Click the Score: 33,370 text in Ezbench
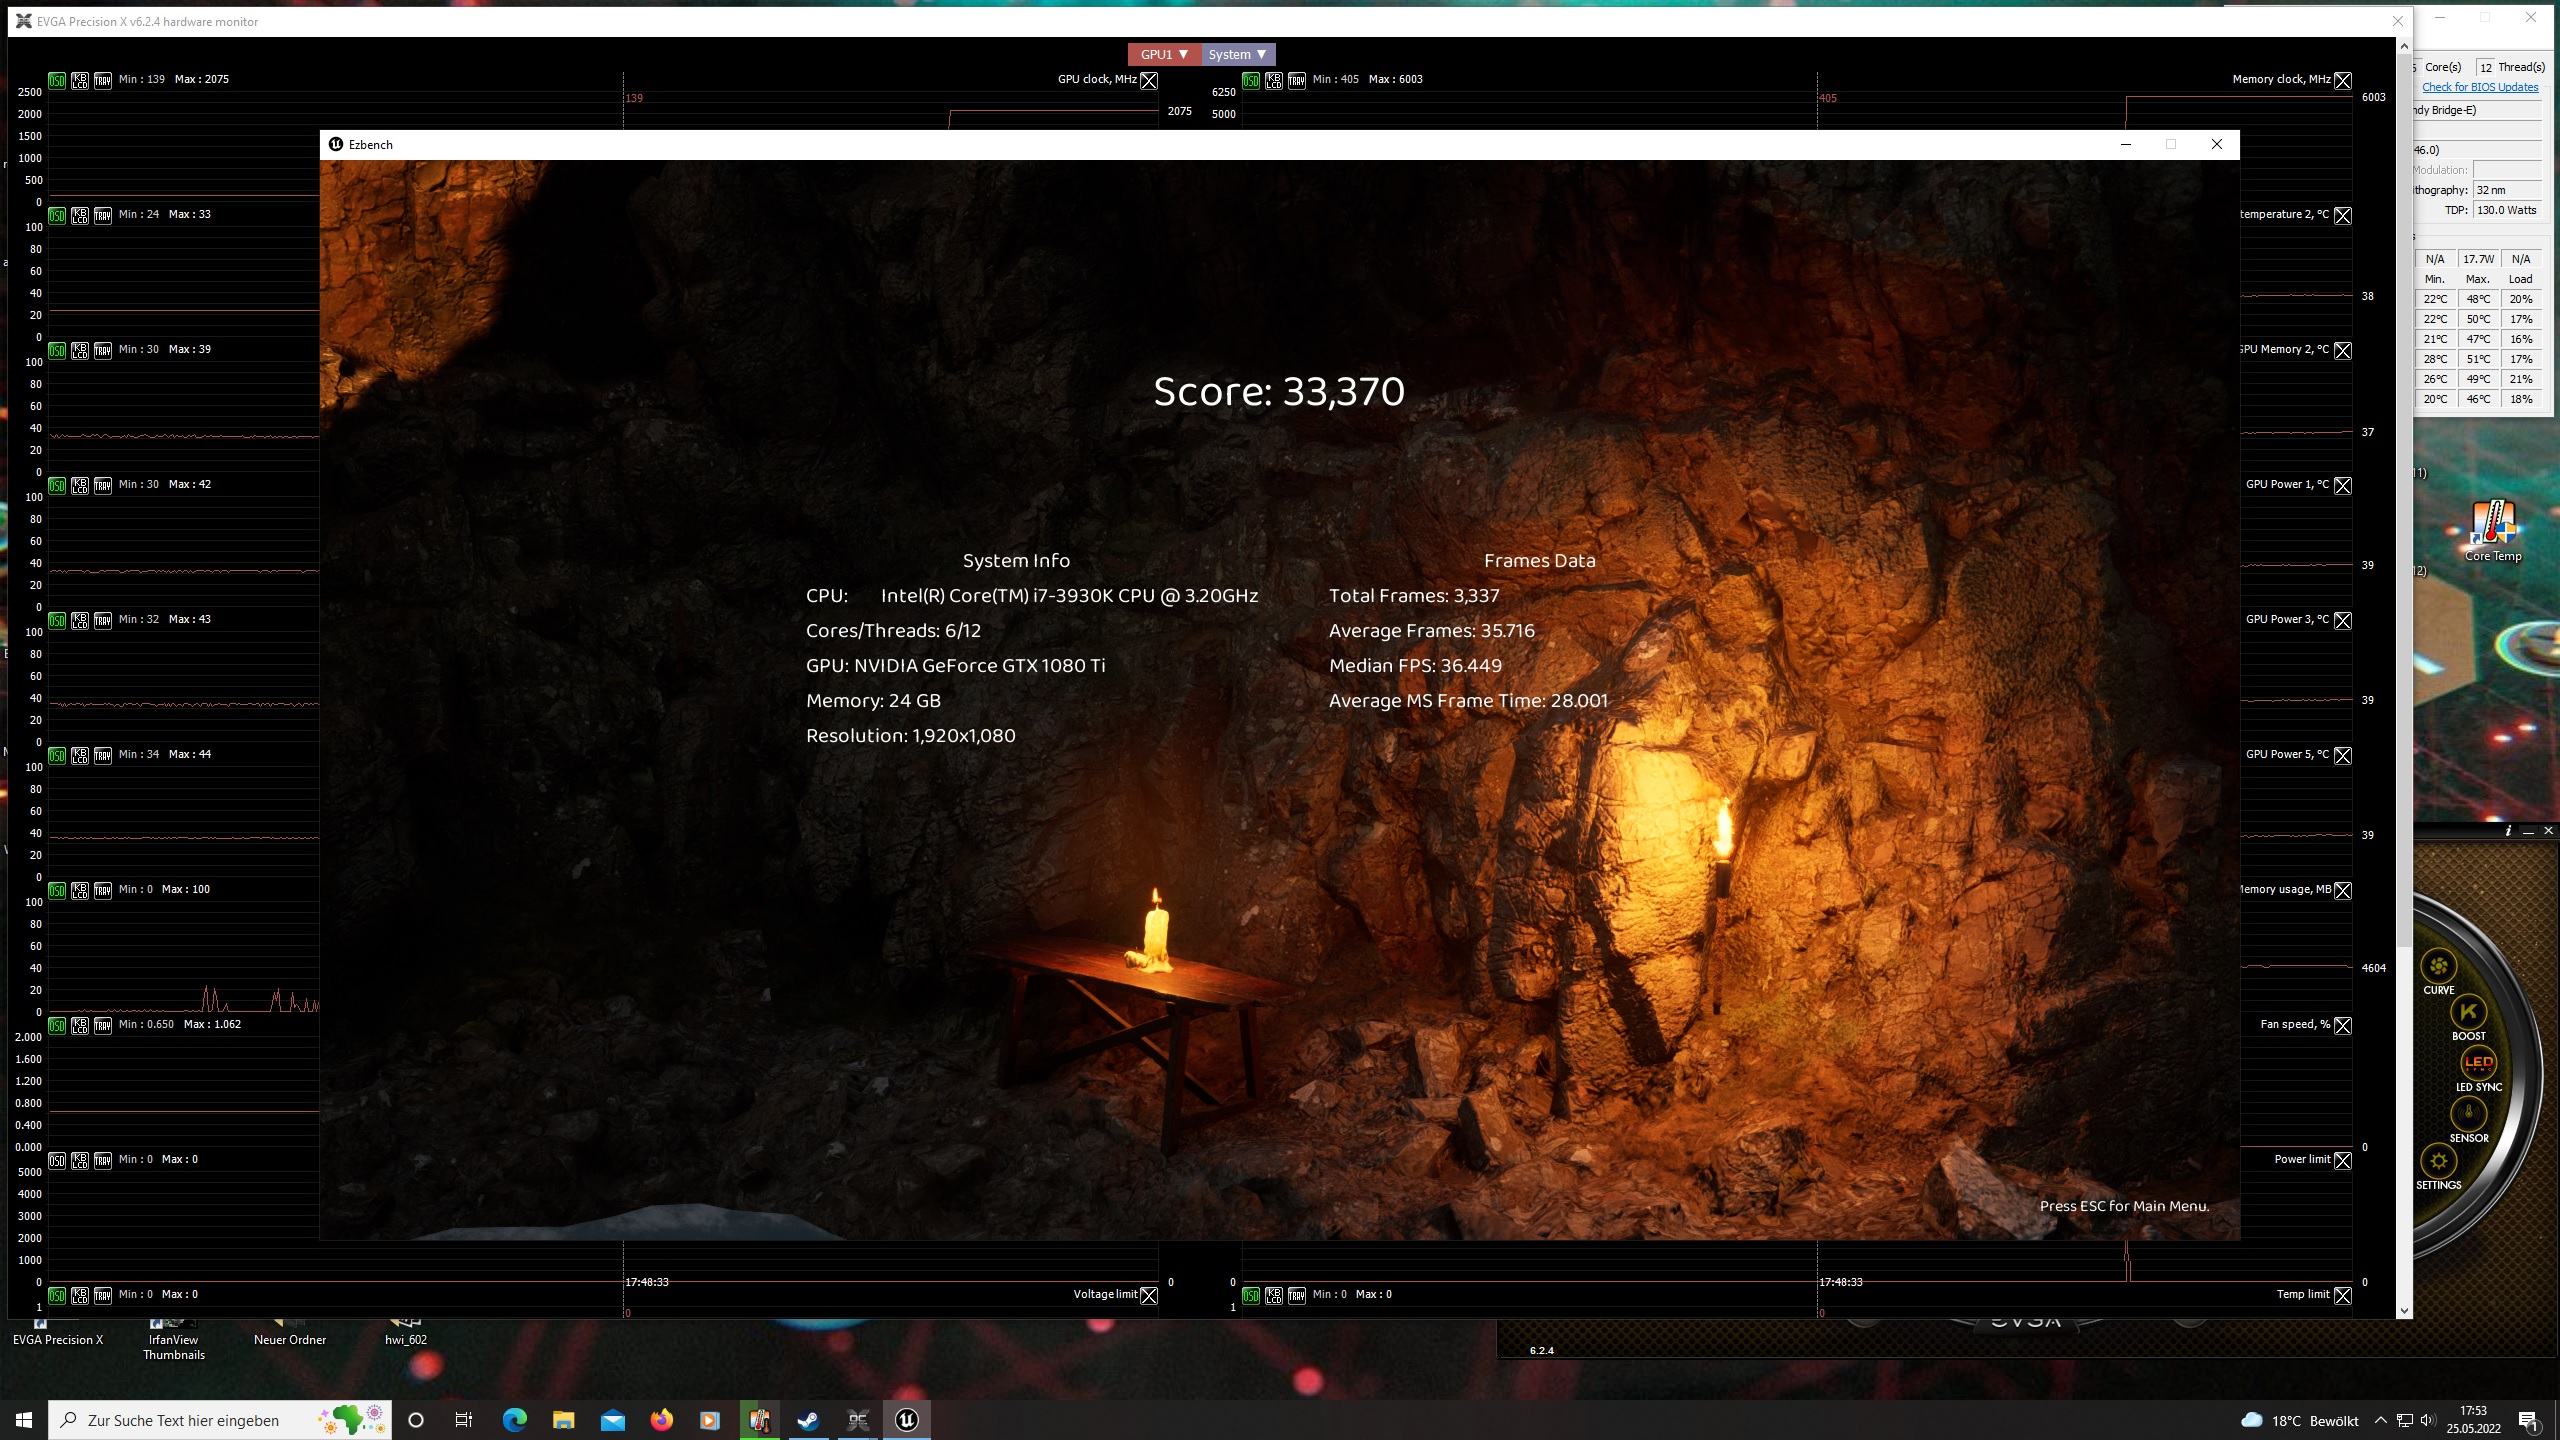Screen dimensions: 2560x1440 click(1279, 391)
